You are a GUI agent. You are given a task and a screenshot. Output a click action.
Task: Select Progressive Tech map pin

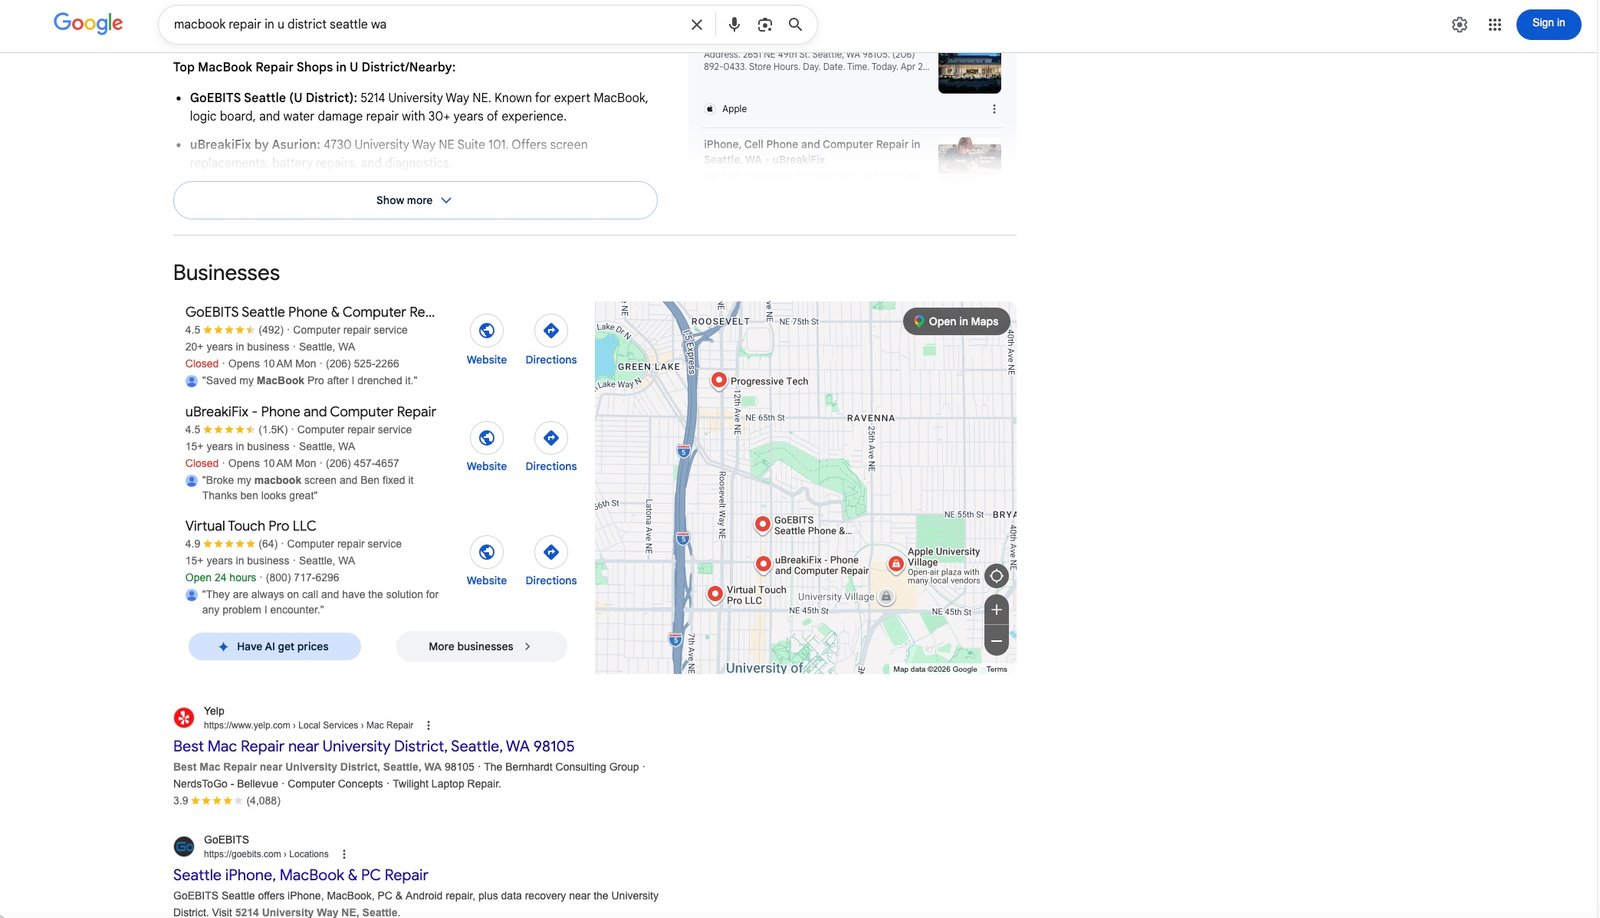(718, 380)
